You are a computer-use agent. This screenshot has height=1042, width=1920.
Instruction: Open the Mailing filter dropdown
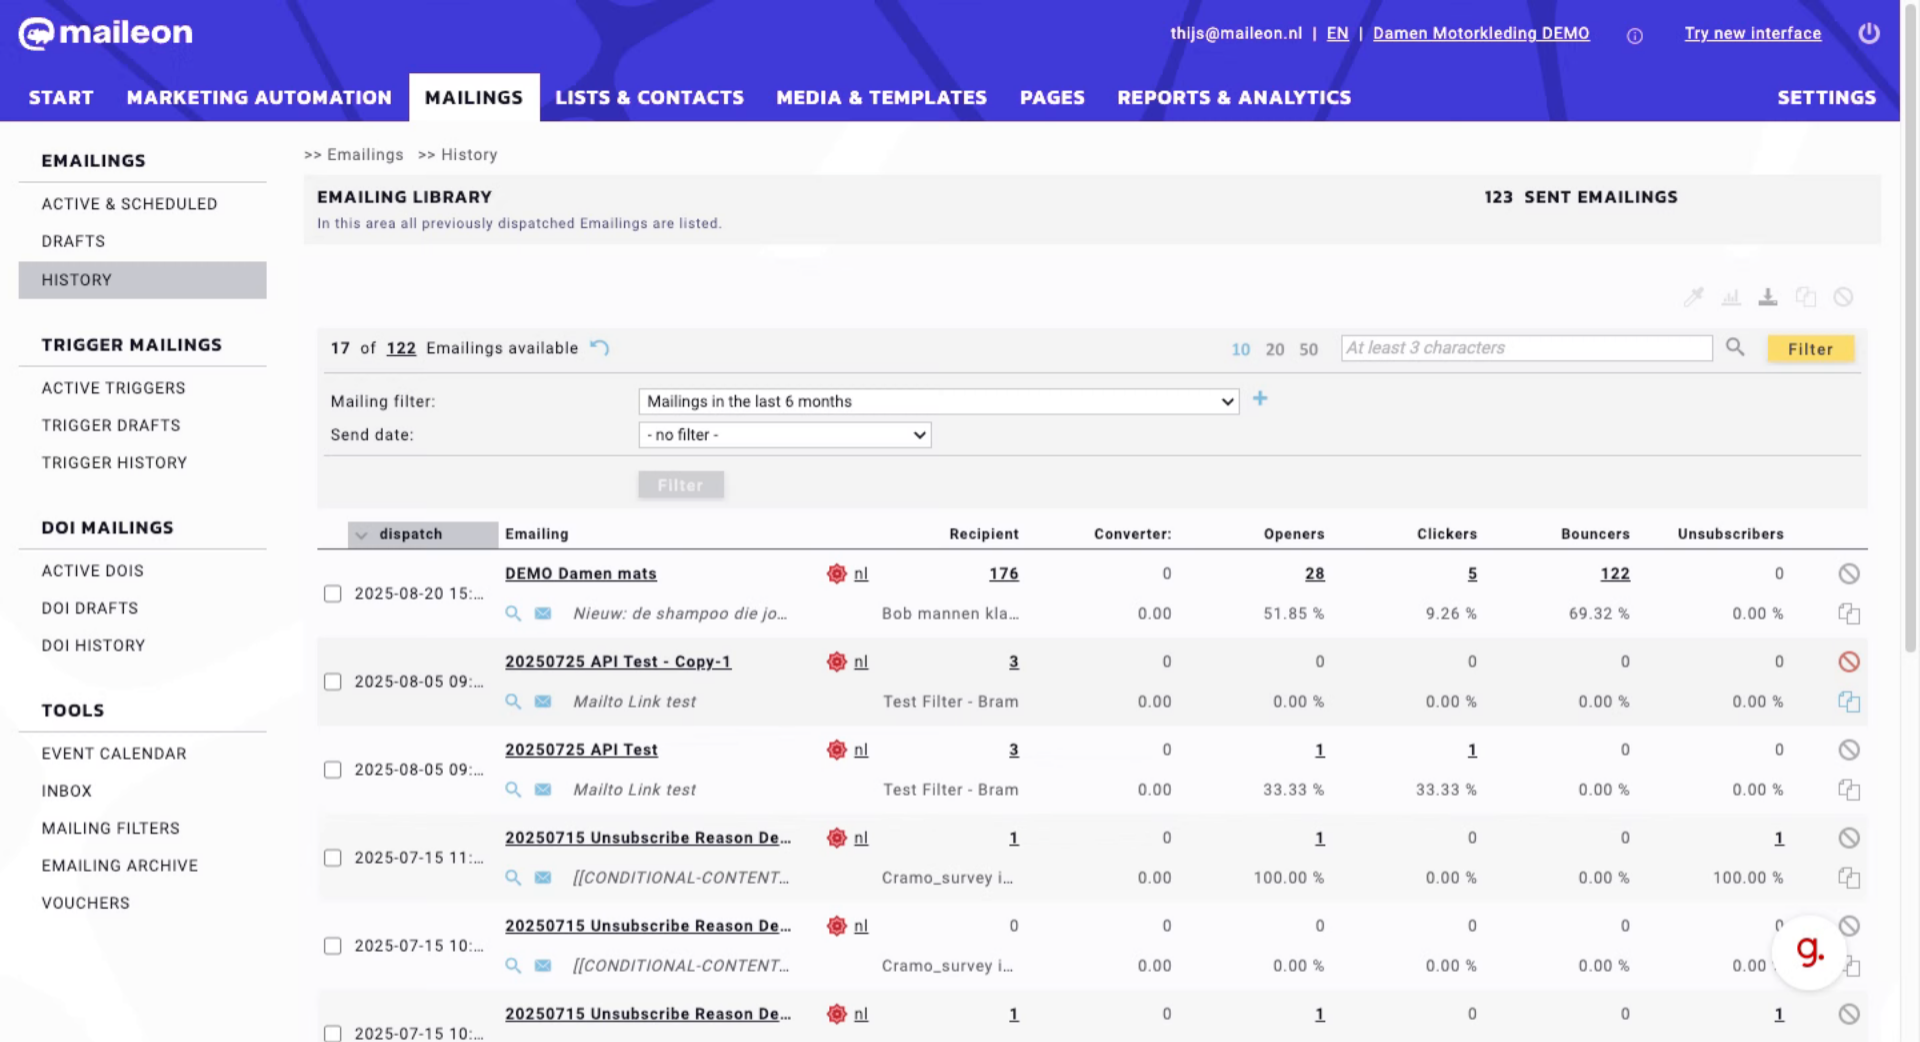(x=938, y=401)
